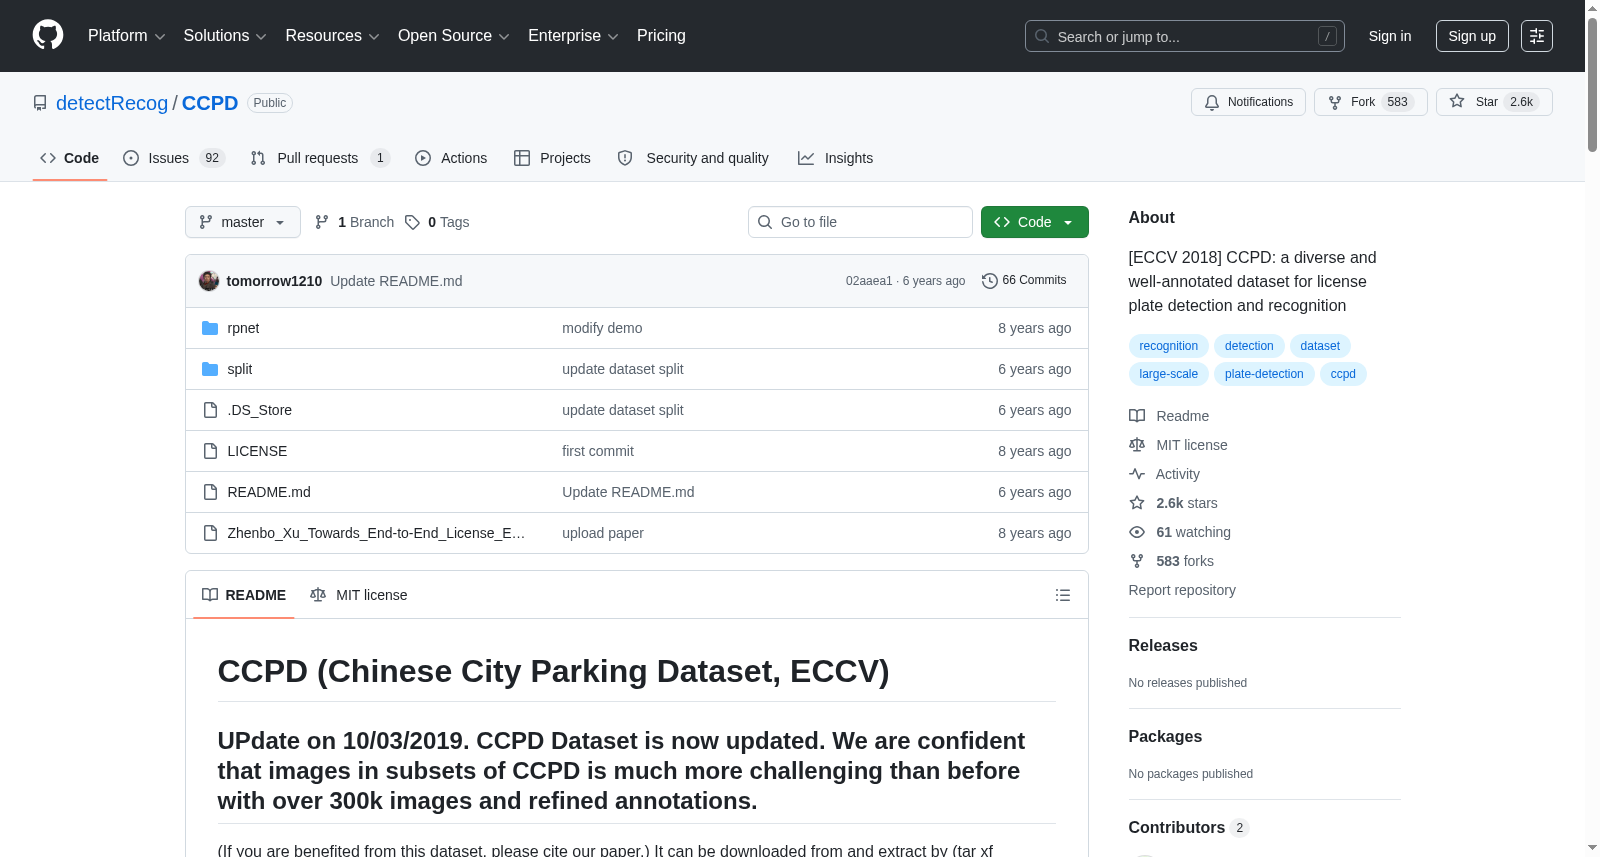This screenshot has width=1600, height=857.
Task: Open the GitHub homepage logo
Action: click(48, 36)
